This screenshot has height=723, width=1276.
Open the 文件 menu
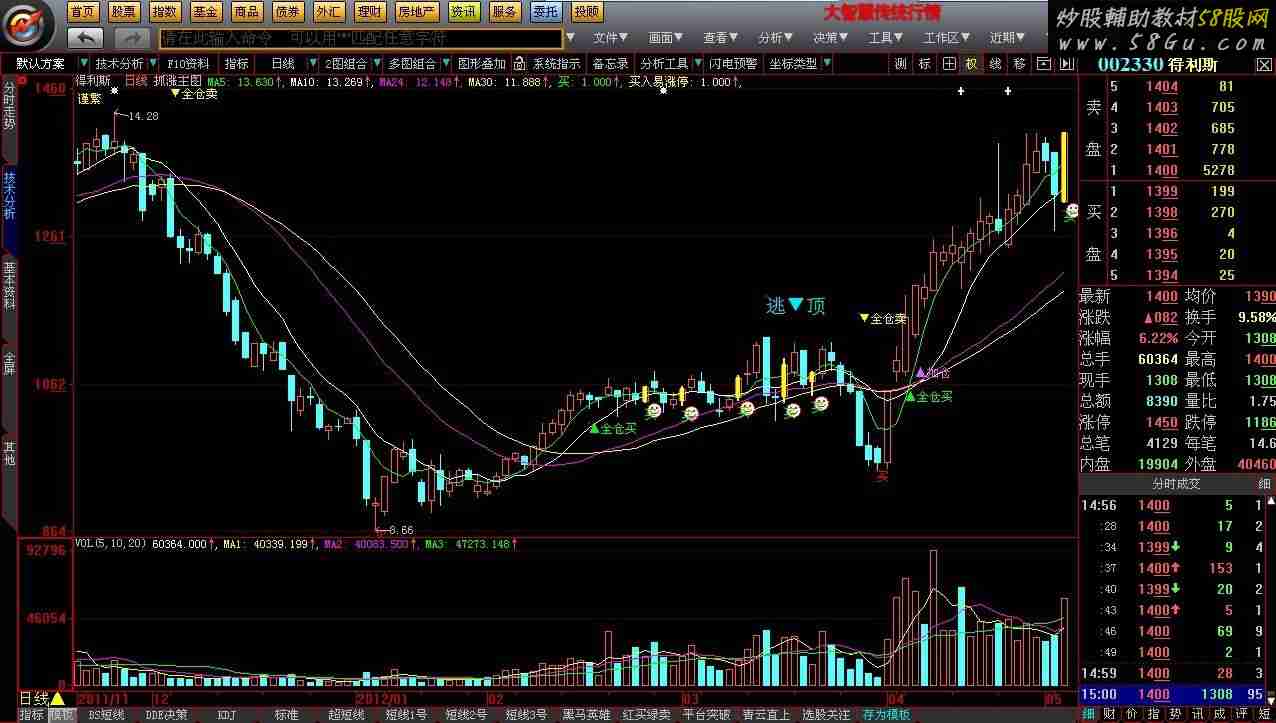click(x=610, y=38)
